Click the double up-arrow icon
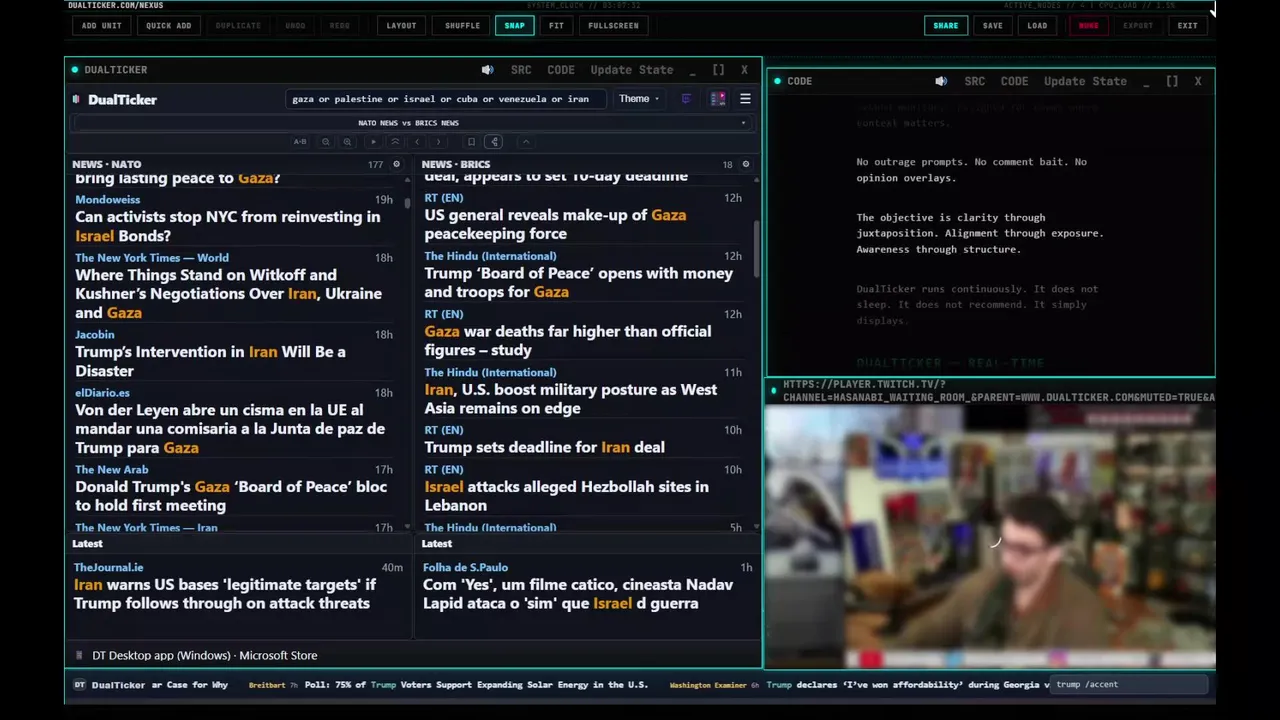The height and width of the screenshot is (720, 1280). pyautogui.click(x=395, y=142)
